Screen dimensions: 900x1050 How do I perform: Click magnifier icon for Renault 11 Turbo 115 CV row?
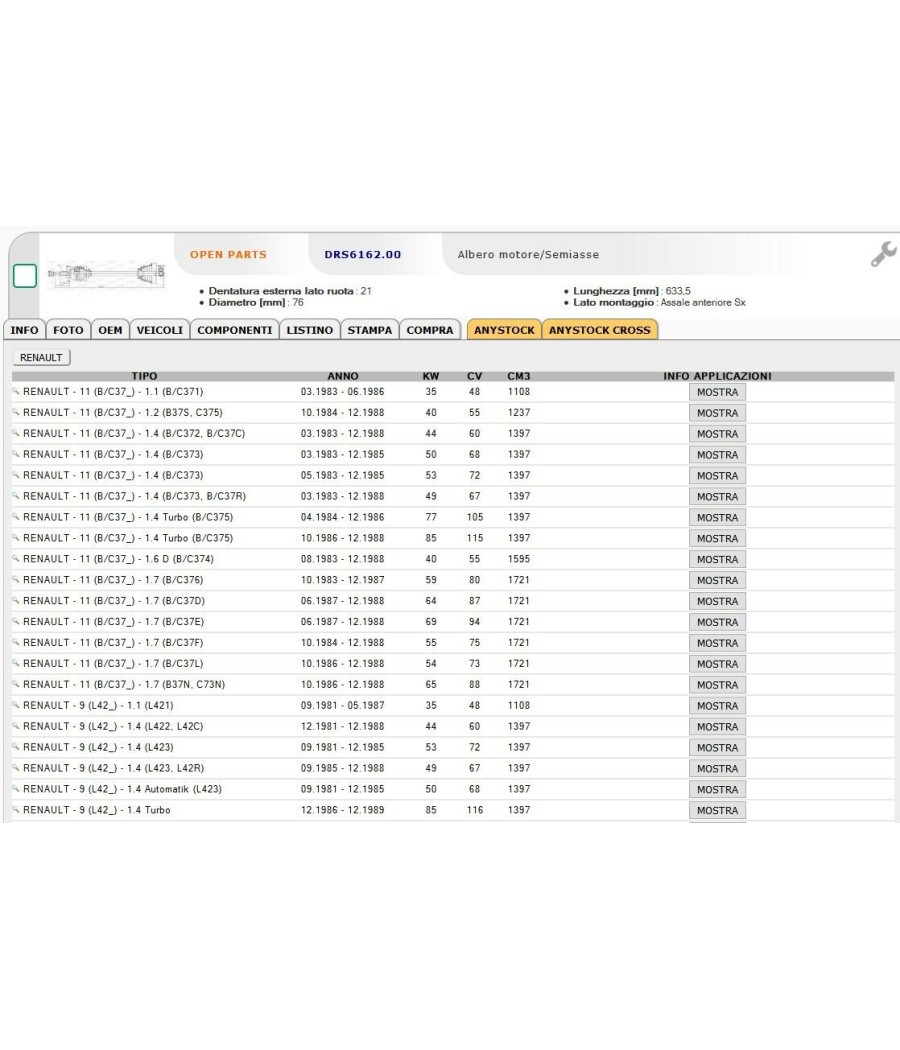click(15, 537)
